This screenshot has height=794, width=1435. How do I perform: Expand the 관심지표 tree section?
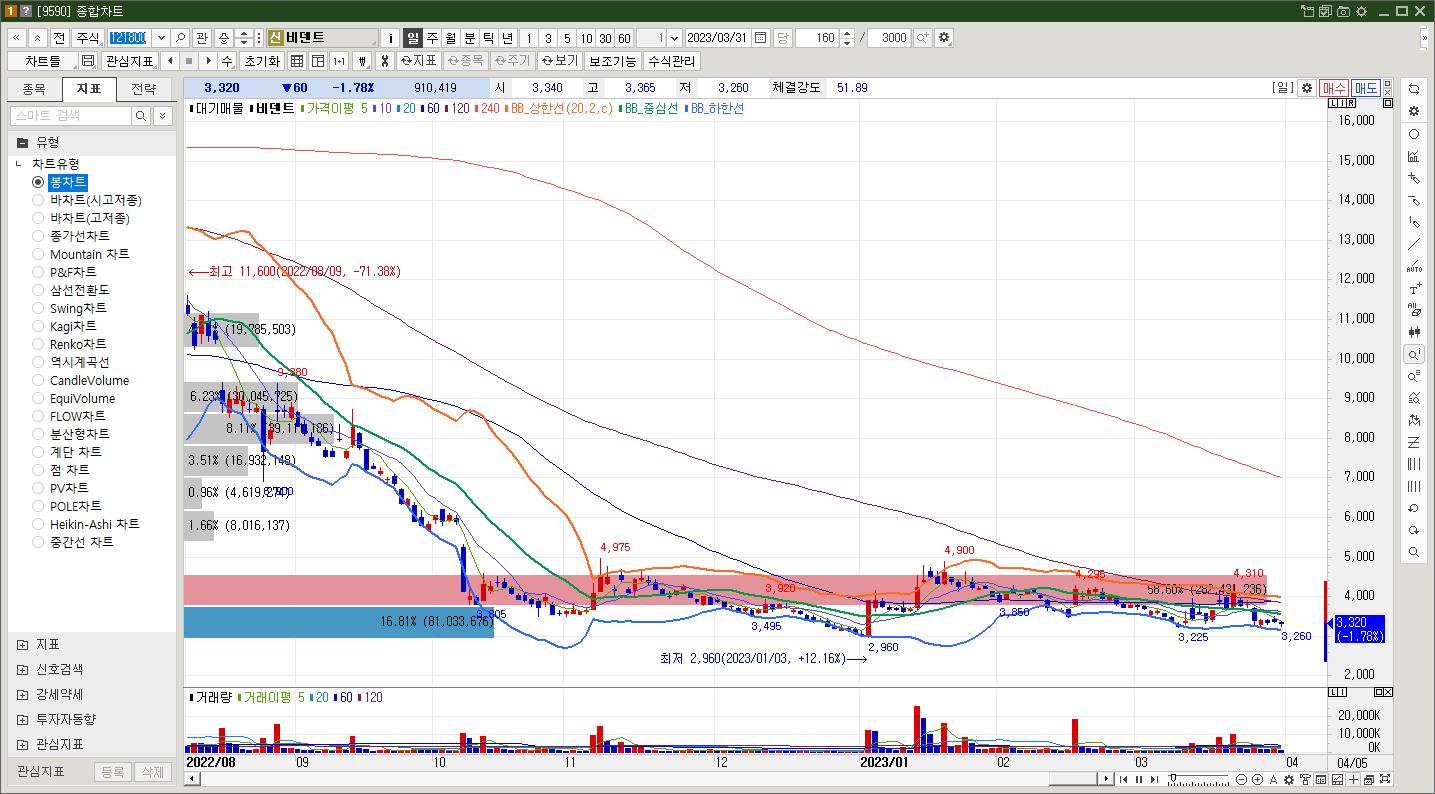tap(22, 745)
